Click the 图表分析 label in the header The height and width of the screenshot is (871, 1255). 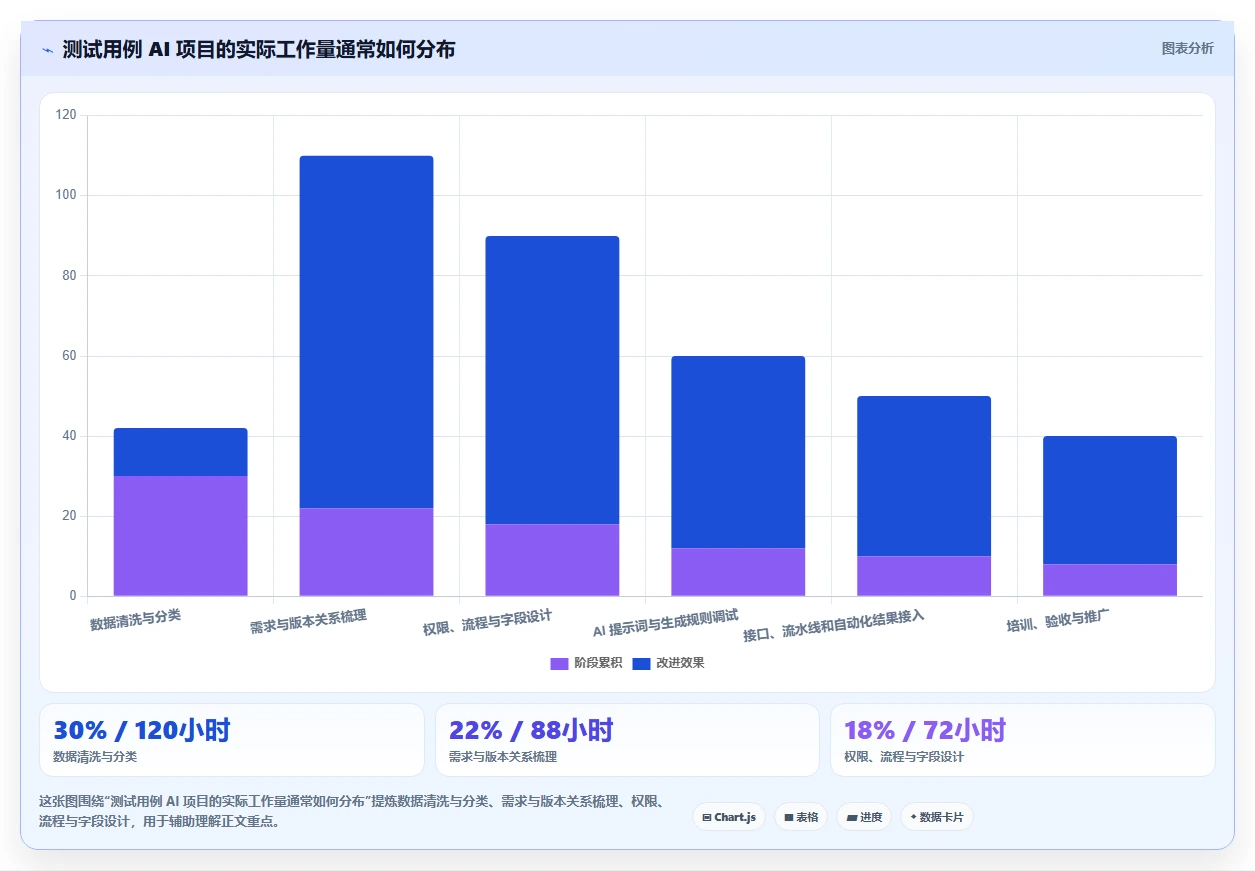coord(1188,48)
